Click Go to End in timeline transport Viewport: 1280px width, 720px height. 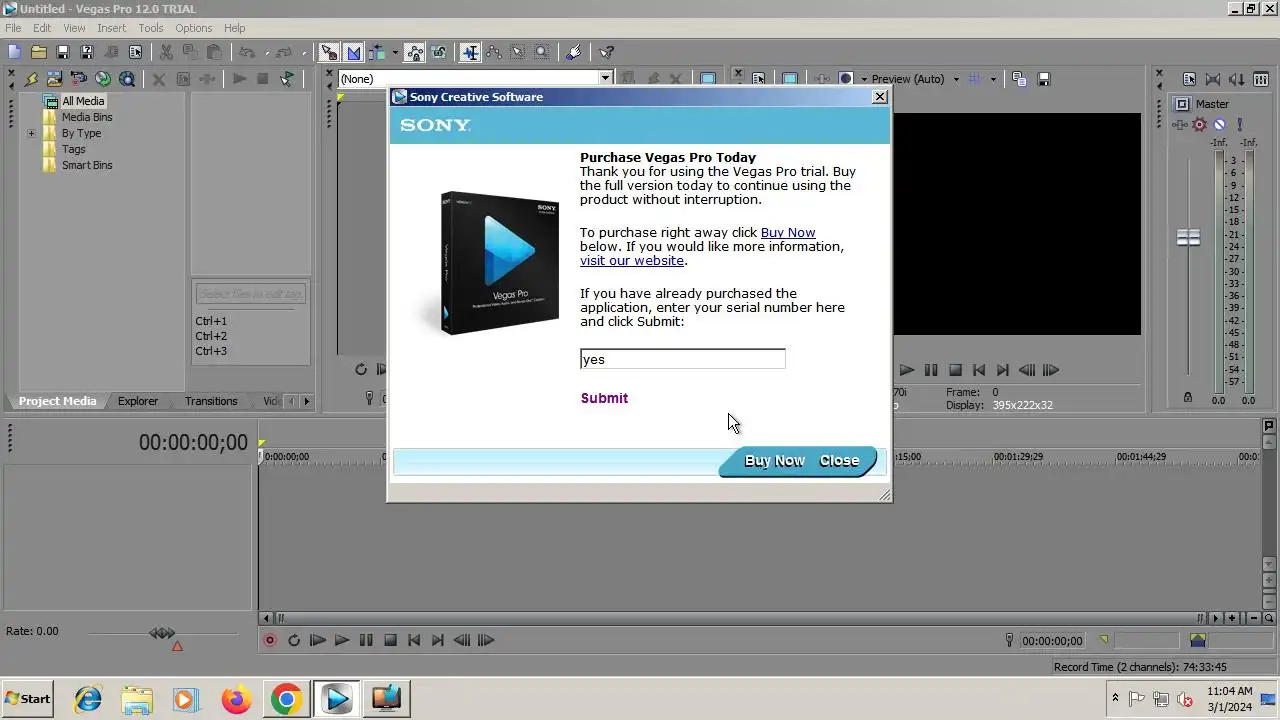pos(438,640)
